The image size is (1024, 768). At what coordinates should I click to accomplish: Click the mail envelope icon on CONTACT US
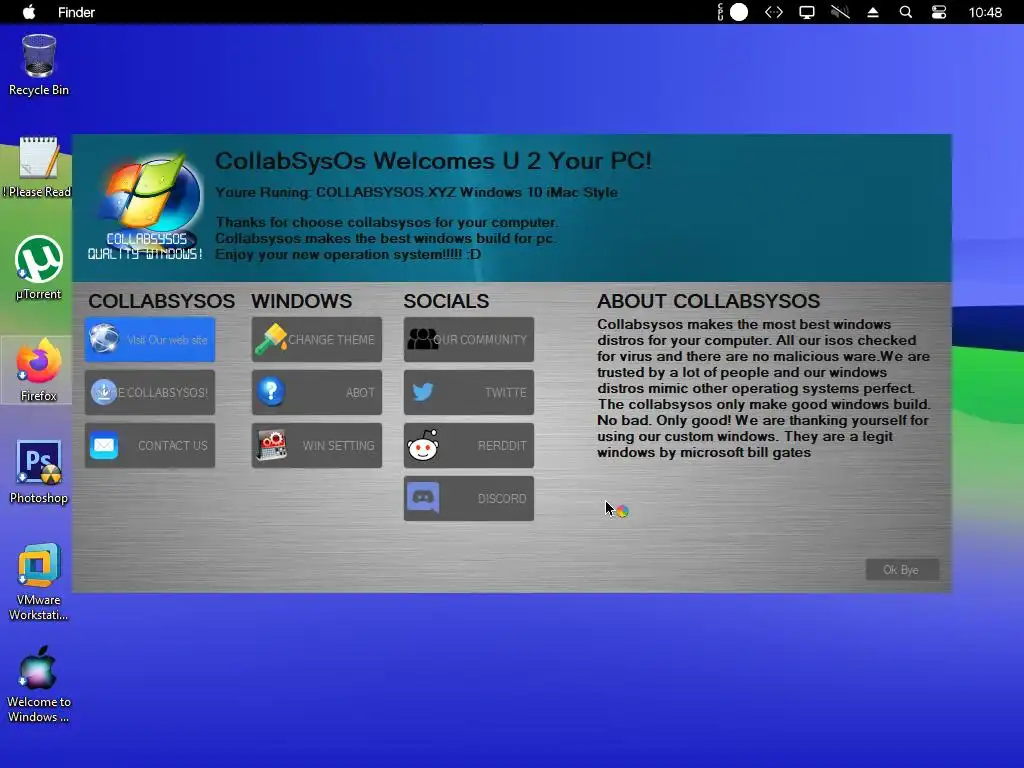click(x=104, y=445)
